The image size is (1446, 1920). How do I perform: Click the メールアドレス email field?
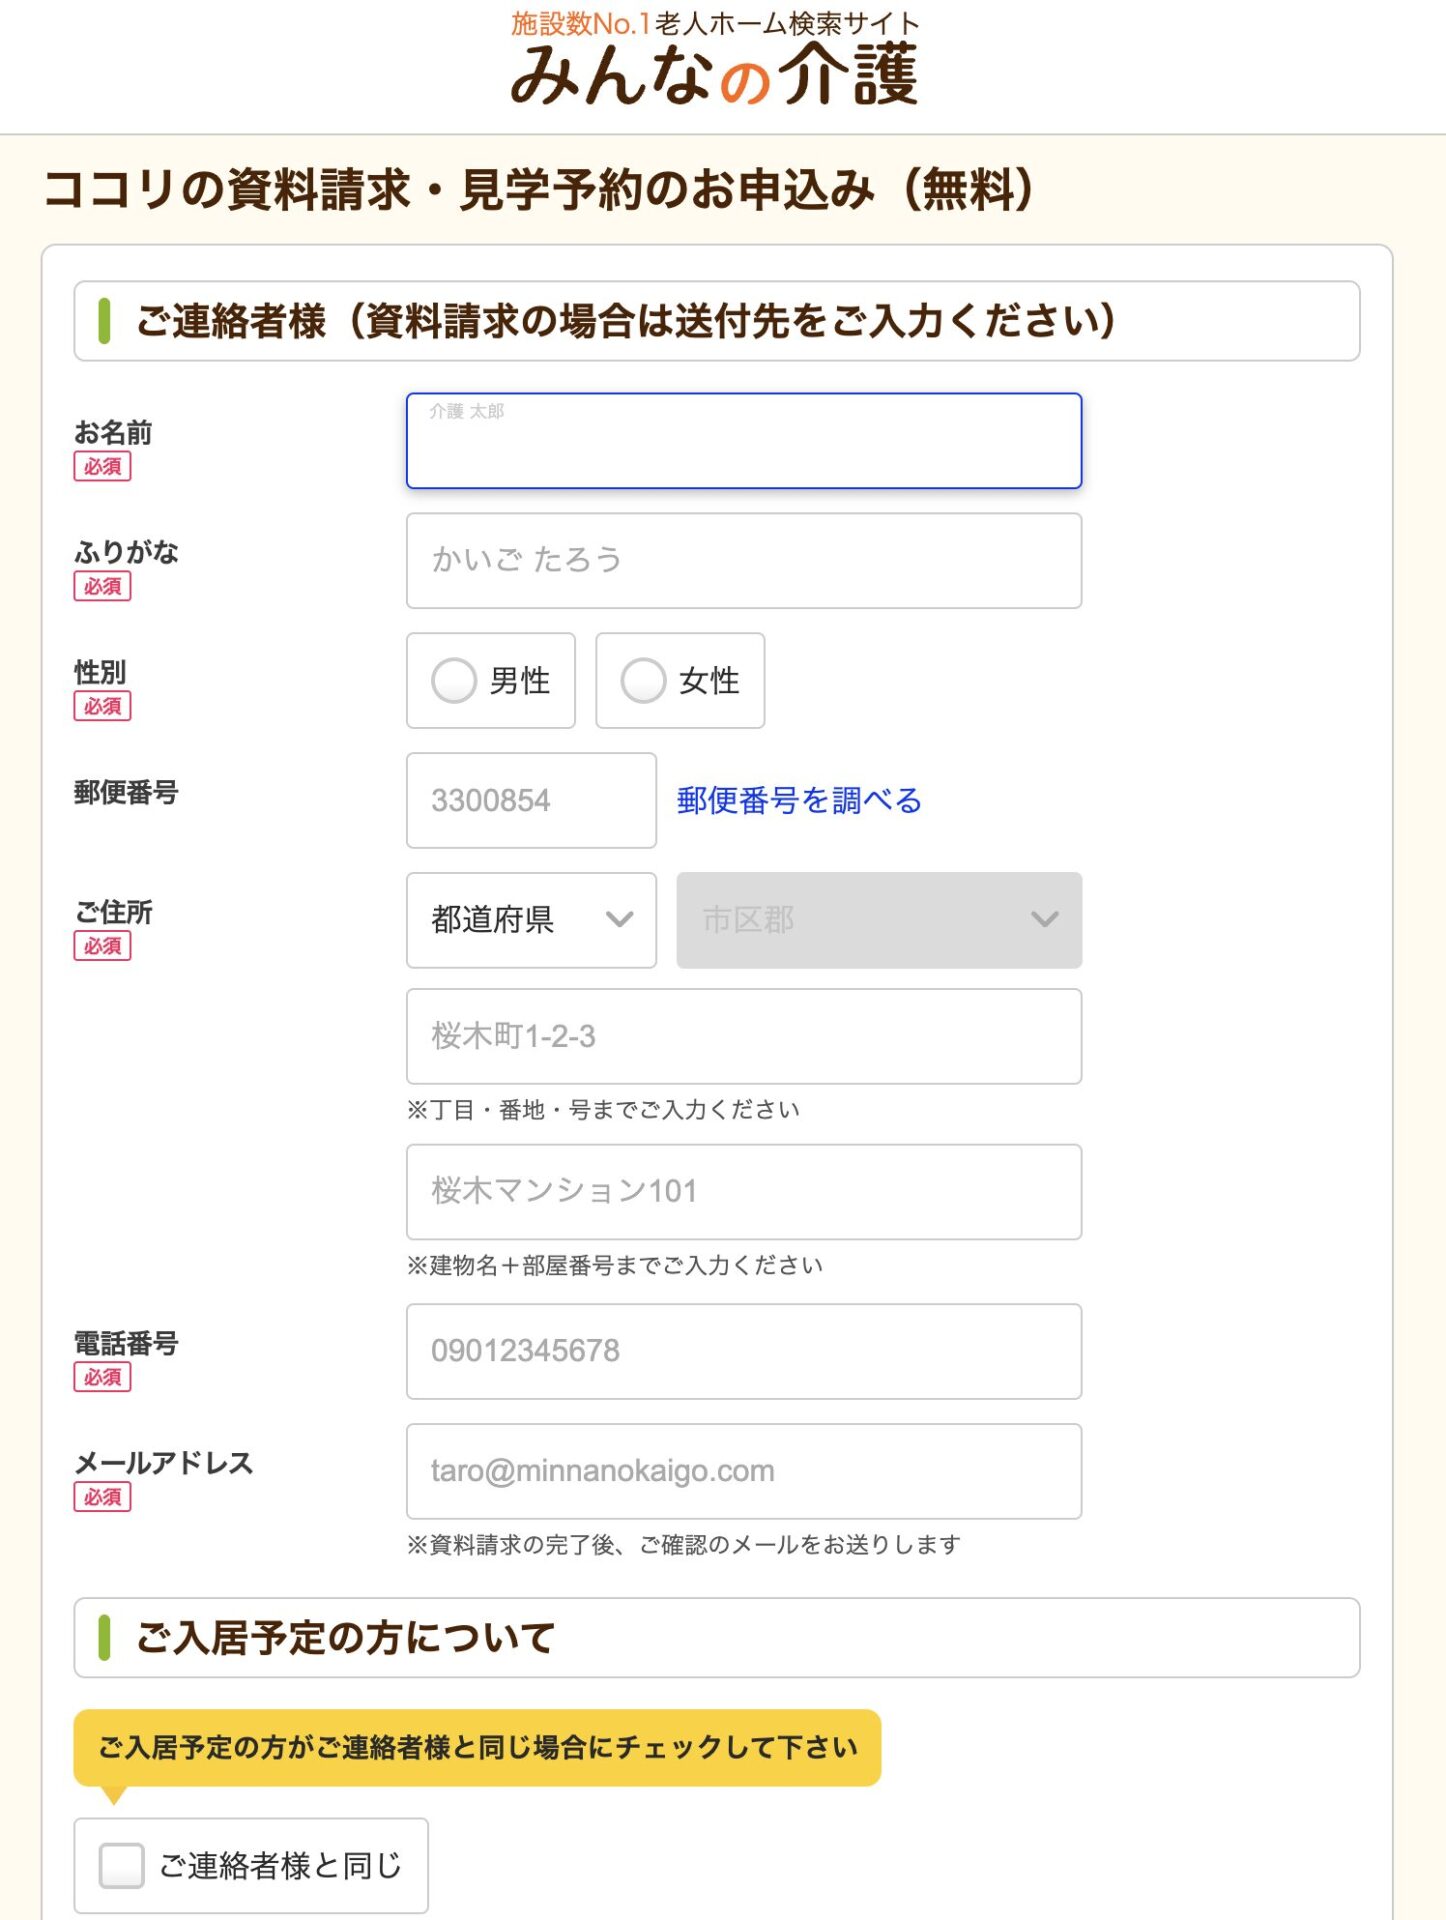point(743,1471)
